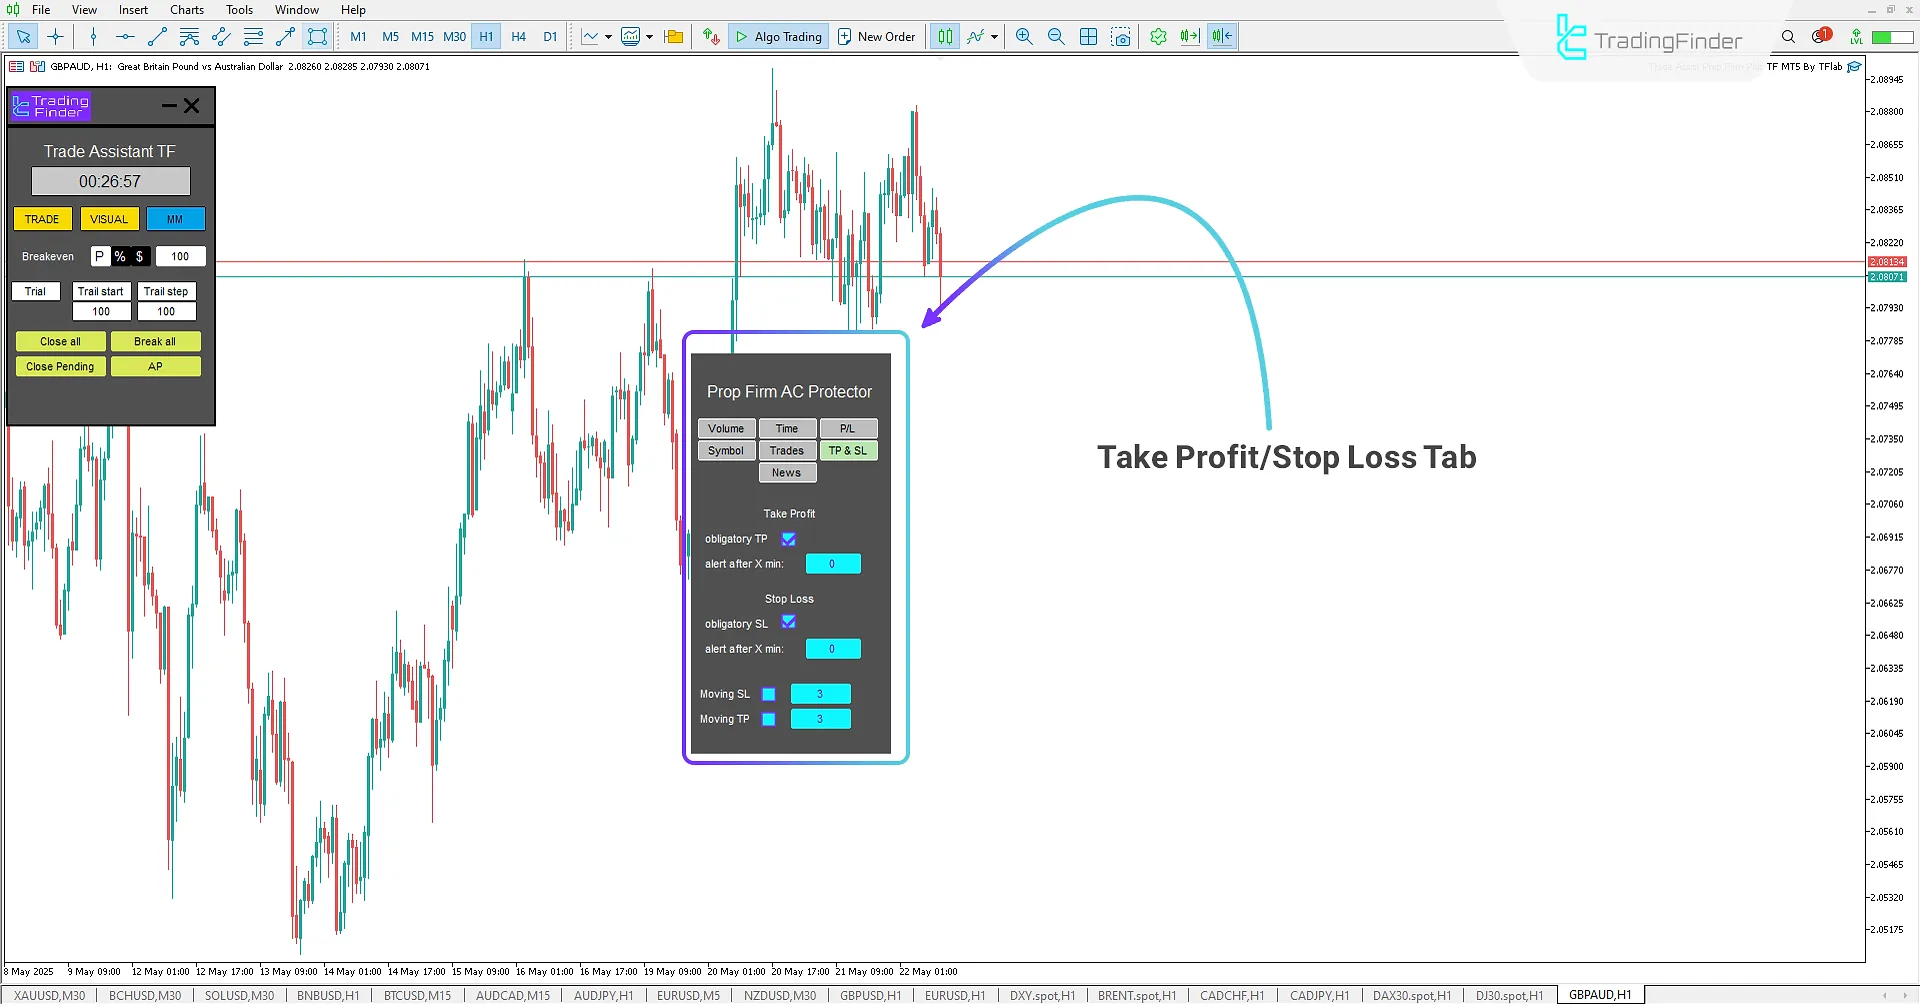Image resolution: width=1920 pixels, height=1005 pixels.
Task: Select the Crosshair tool
Action: coord(55,36)
